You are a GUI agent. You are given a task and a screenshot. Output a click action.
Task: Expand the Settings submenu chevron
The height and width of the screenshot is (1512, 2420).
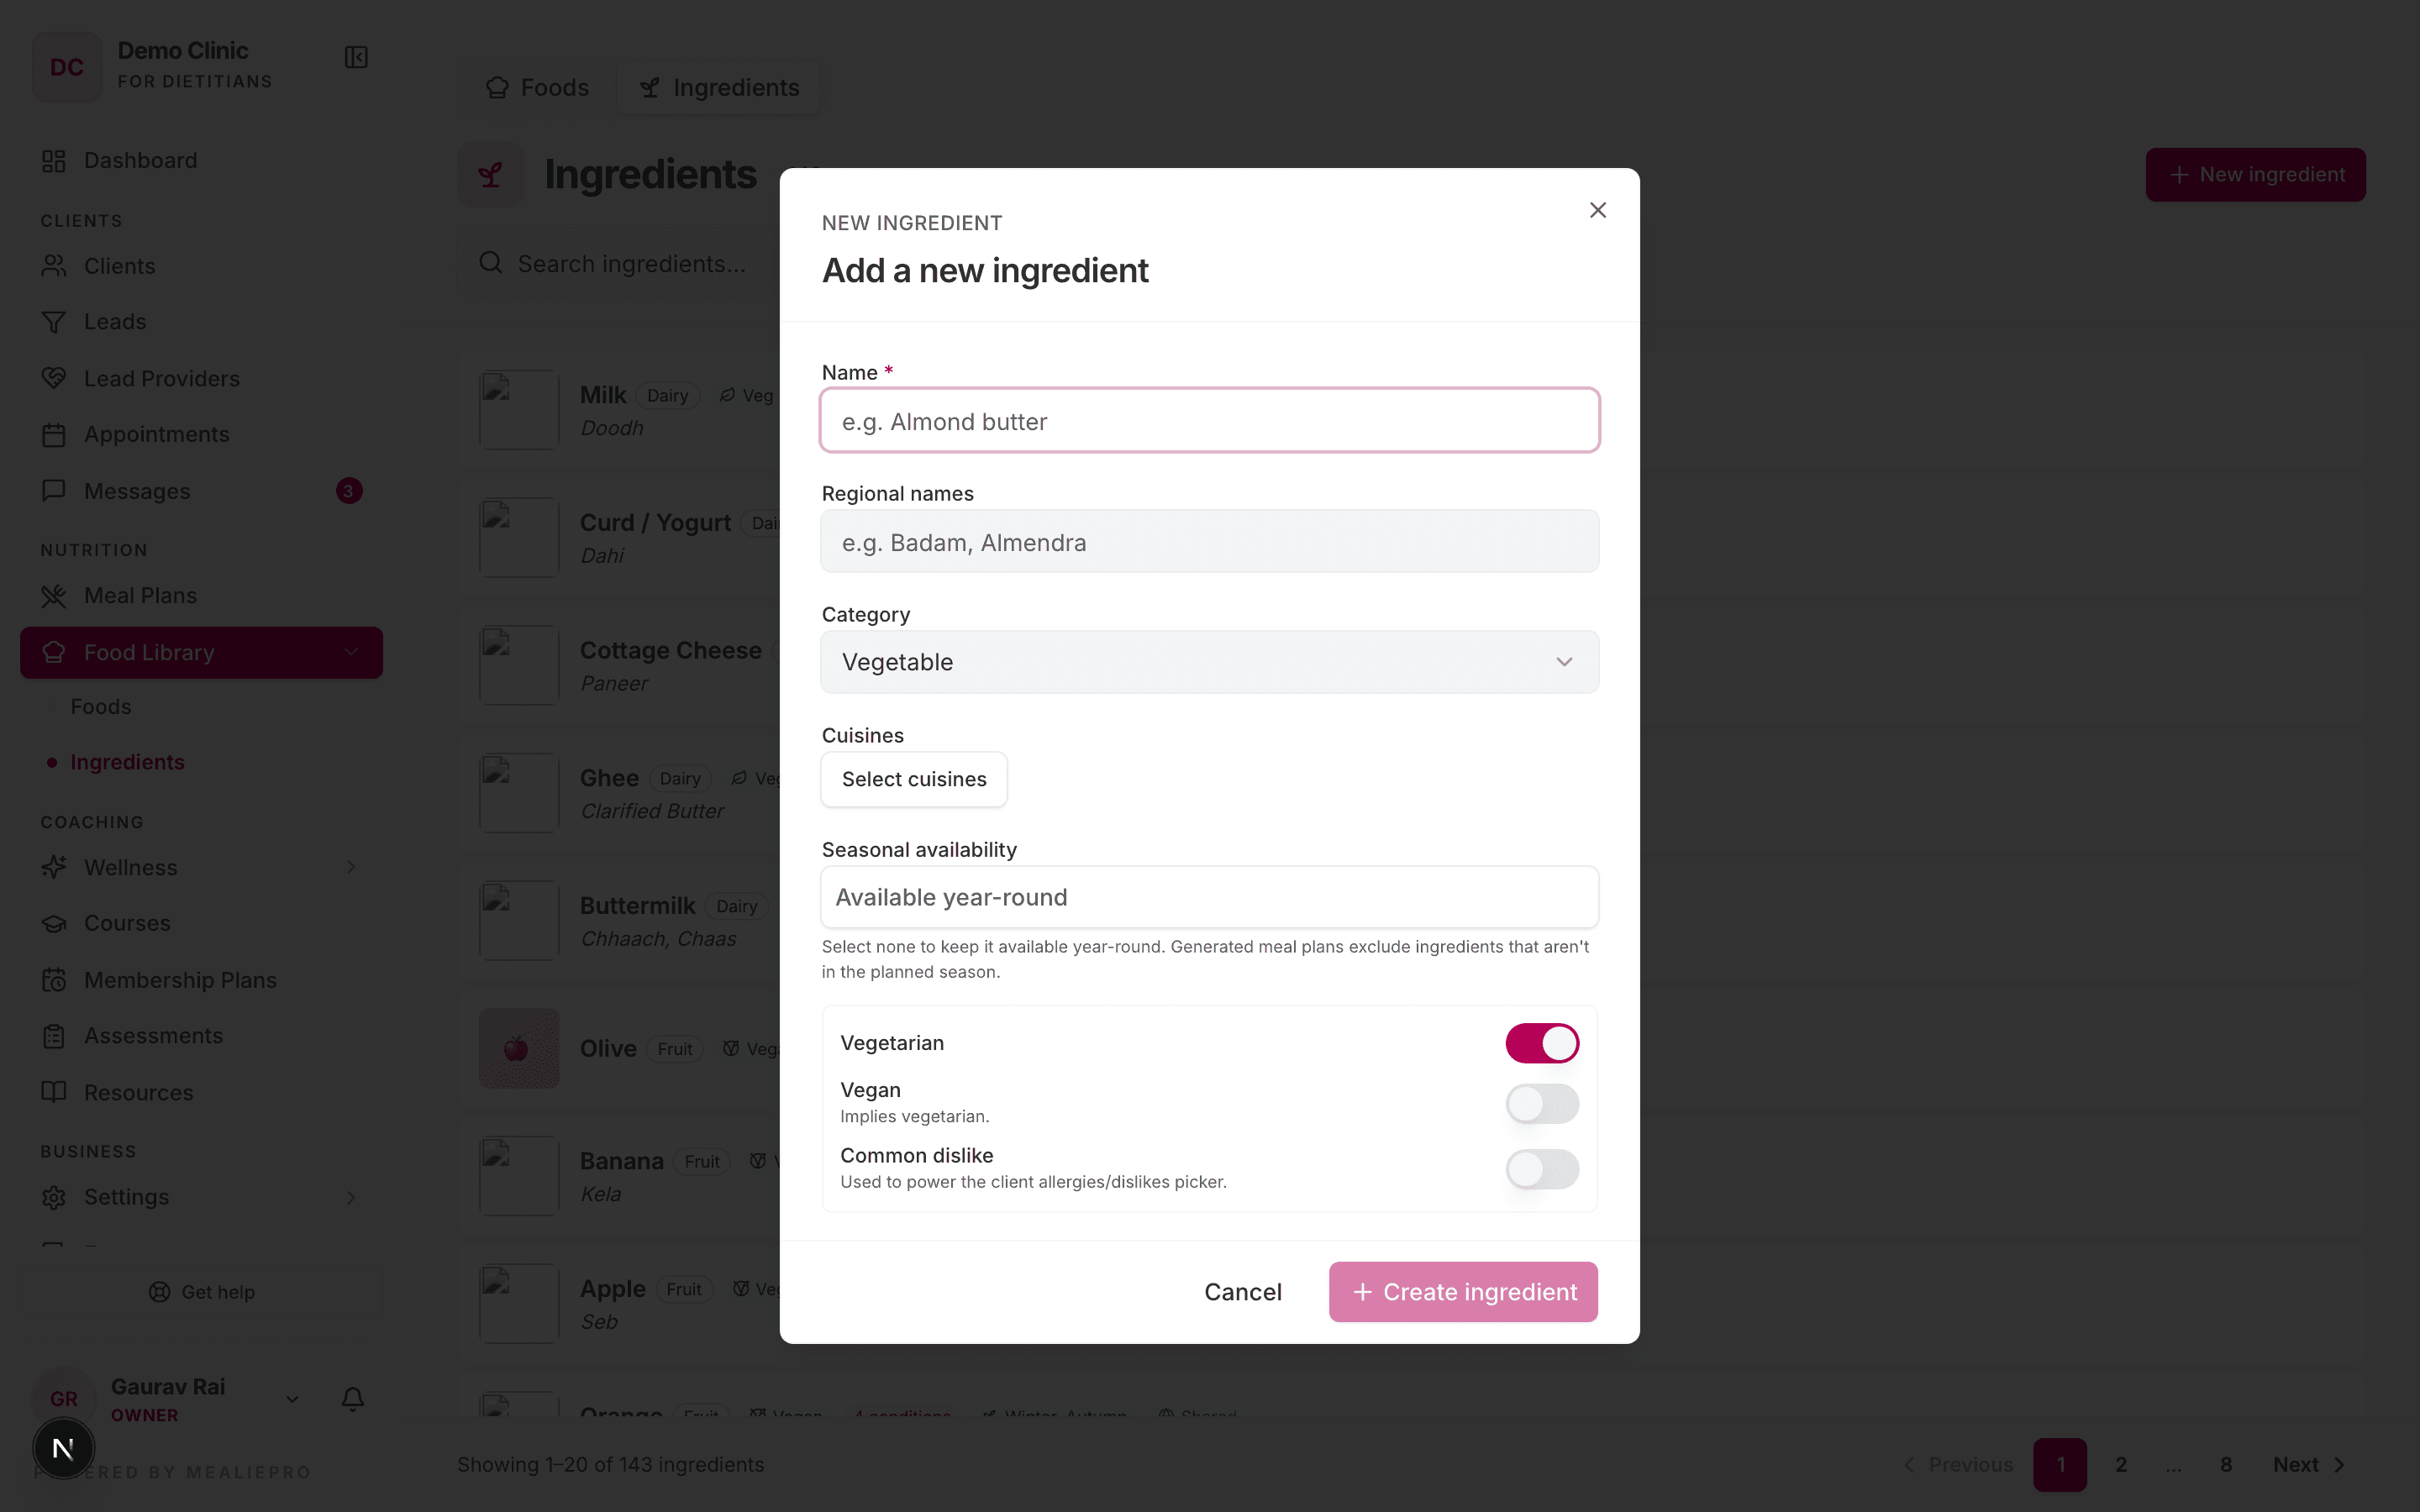pos(351,1197)
